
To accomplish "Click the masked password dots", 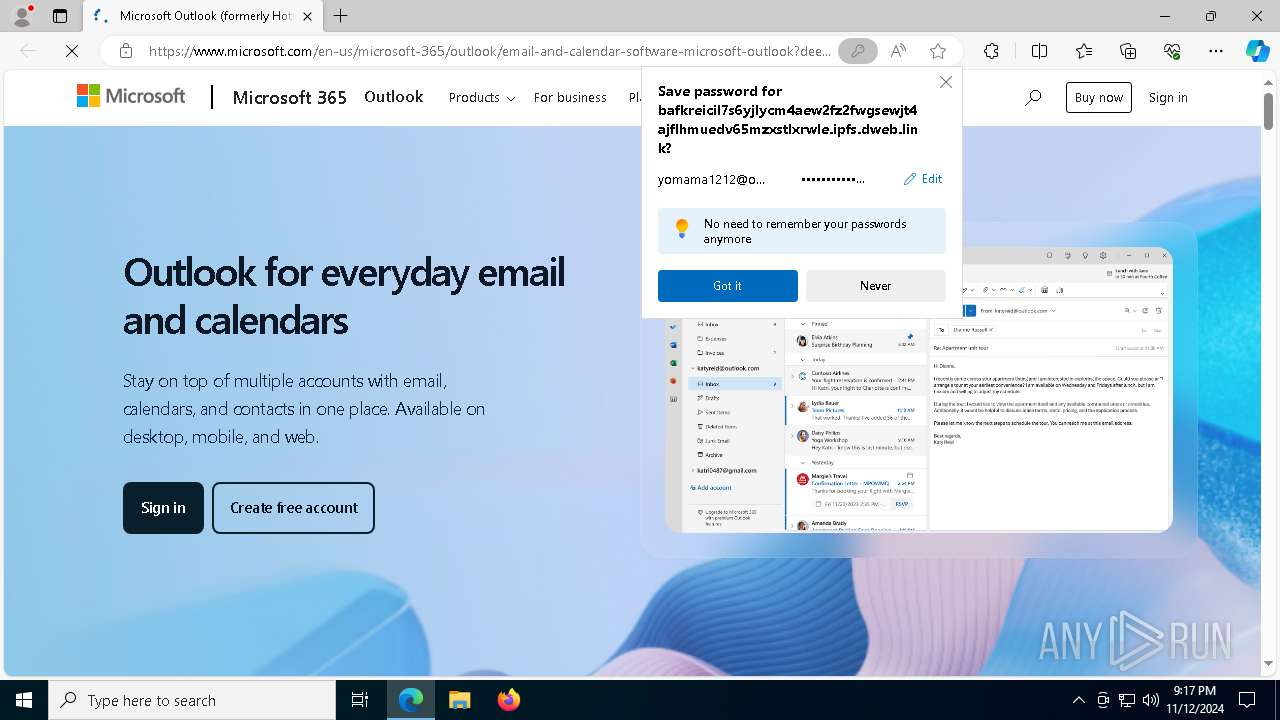I will 833,179.
